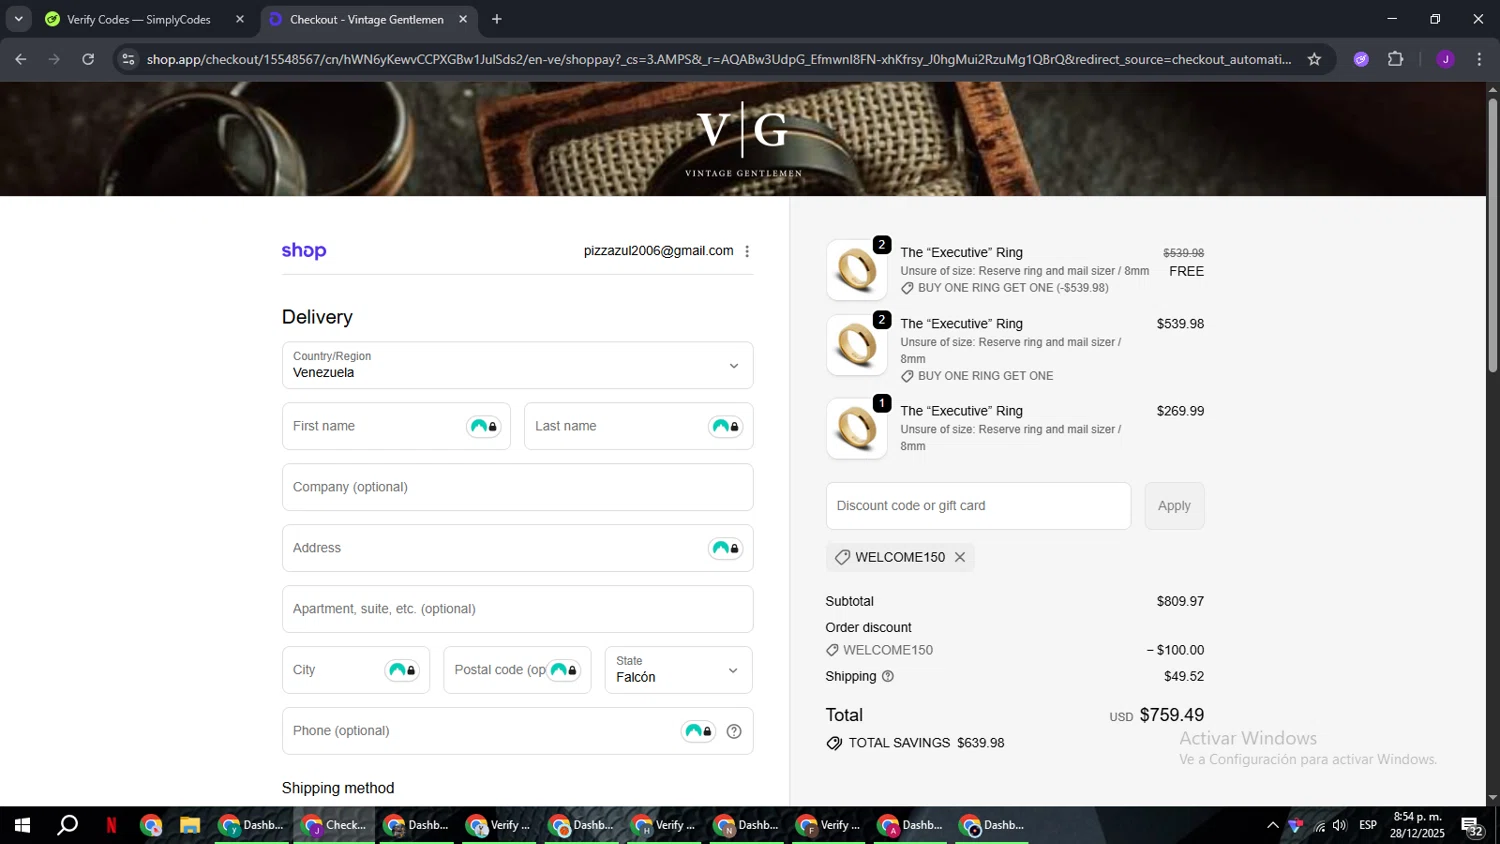
Task: Click First name input field
Action: 396,426
